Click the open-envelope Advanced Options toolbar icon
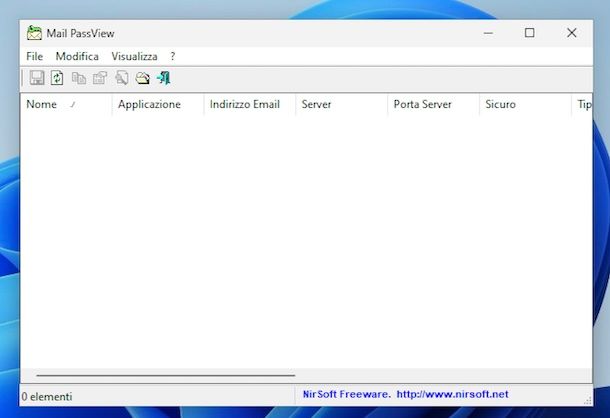The image size is (610, 418). click(143, 78)
